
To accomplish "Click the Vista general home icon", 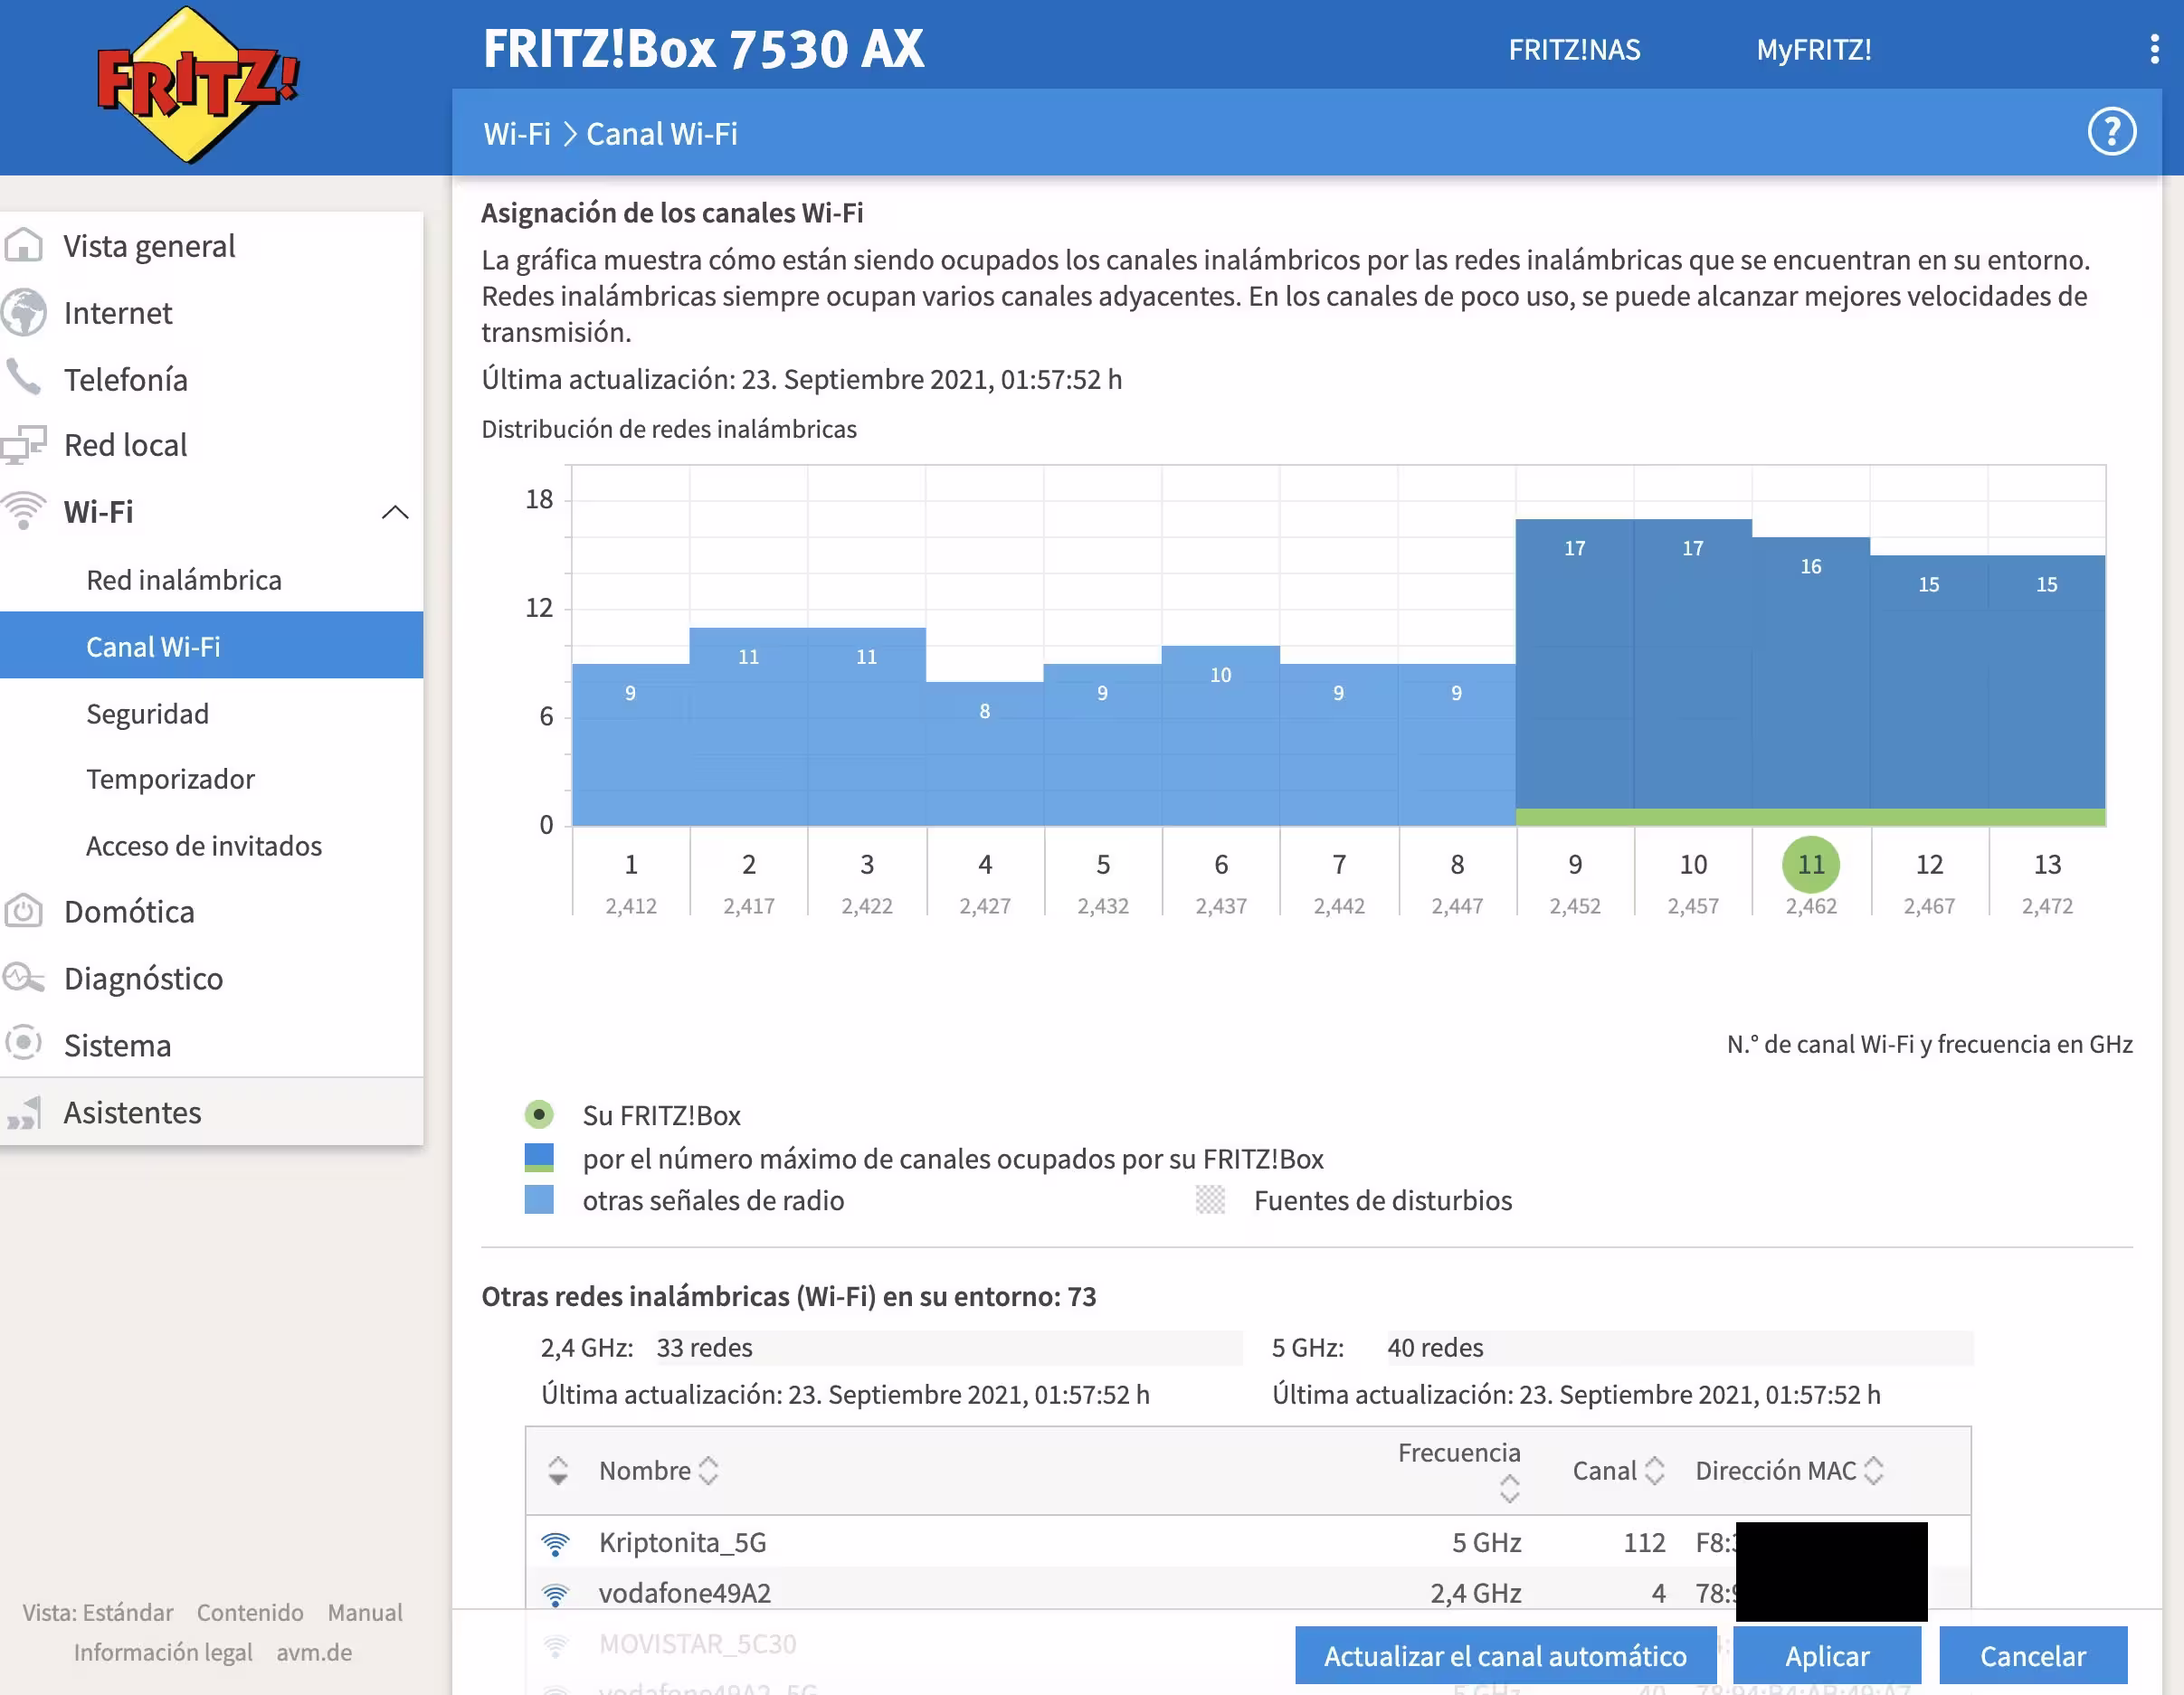I will (24, 245).
